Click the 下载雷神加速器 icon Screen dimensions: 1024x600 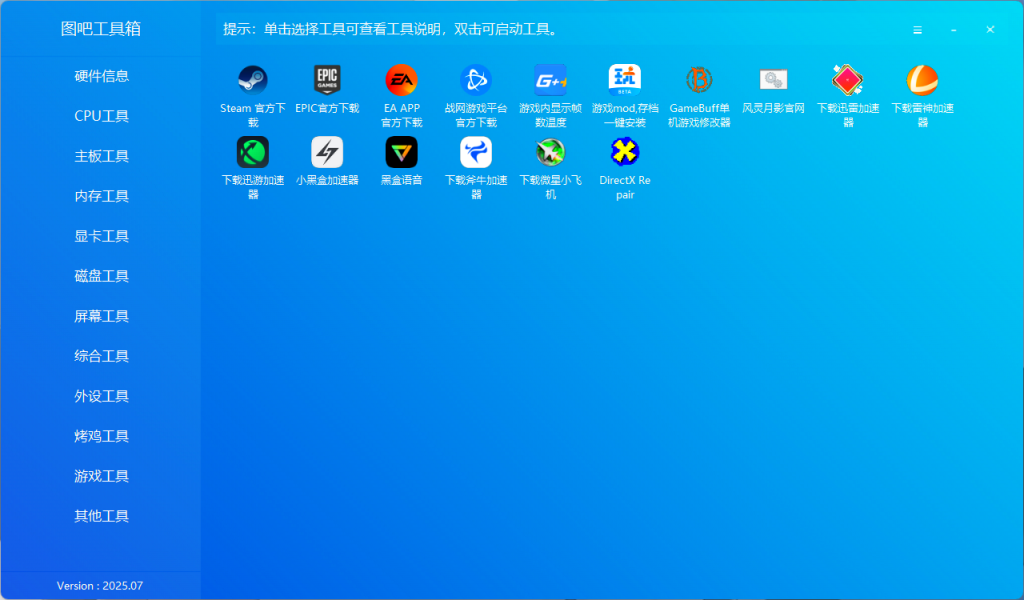click(x=922, y=80)
